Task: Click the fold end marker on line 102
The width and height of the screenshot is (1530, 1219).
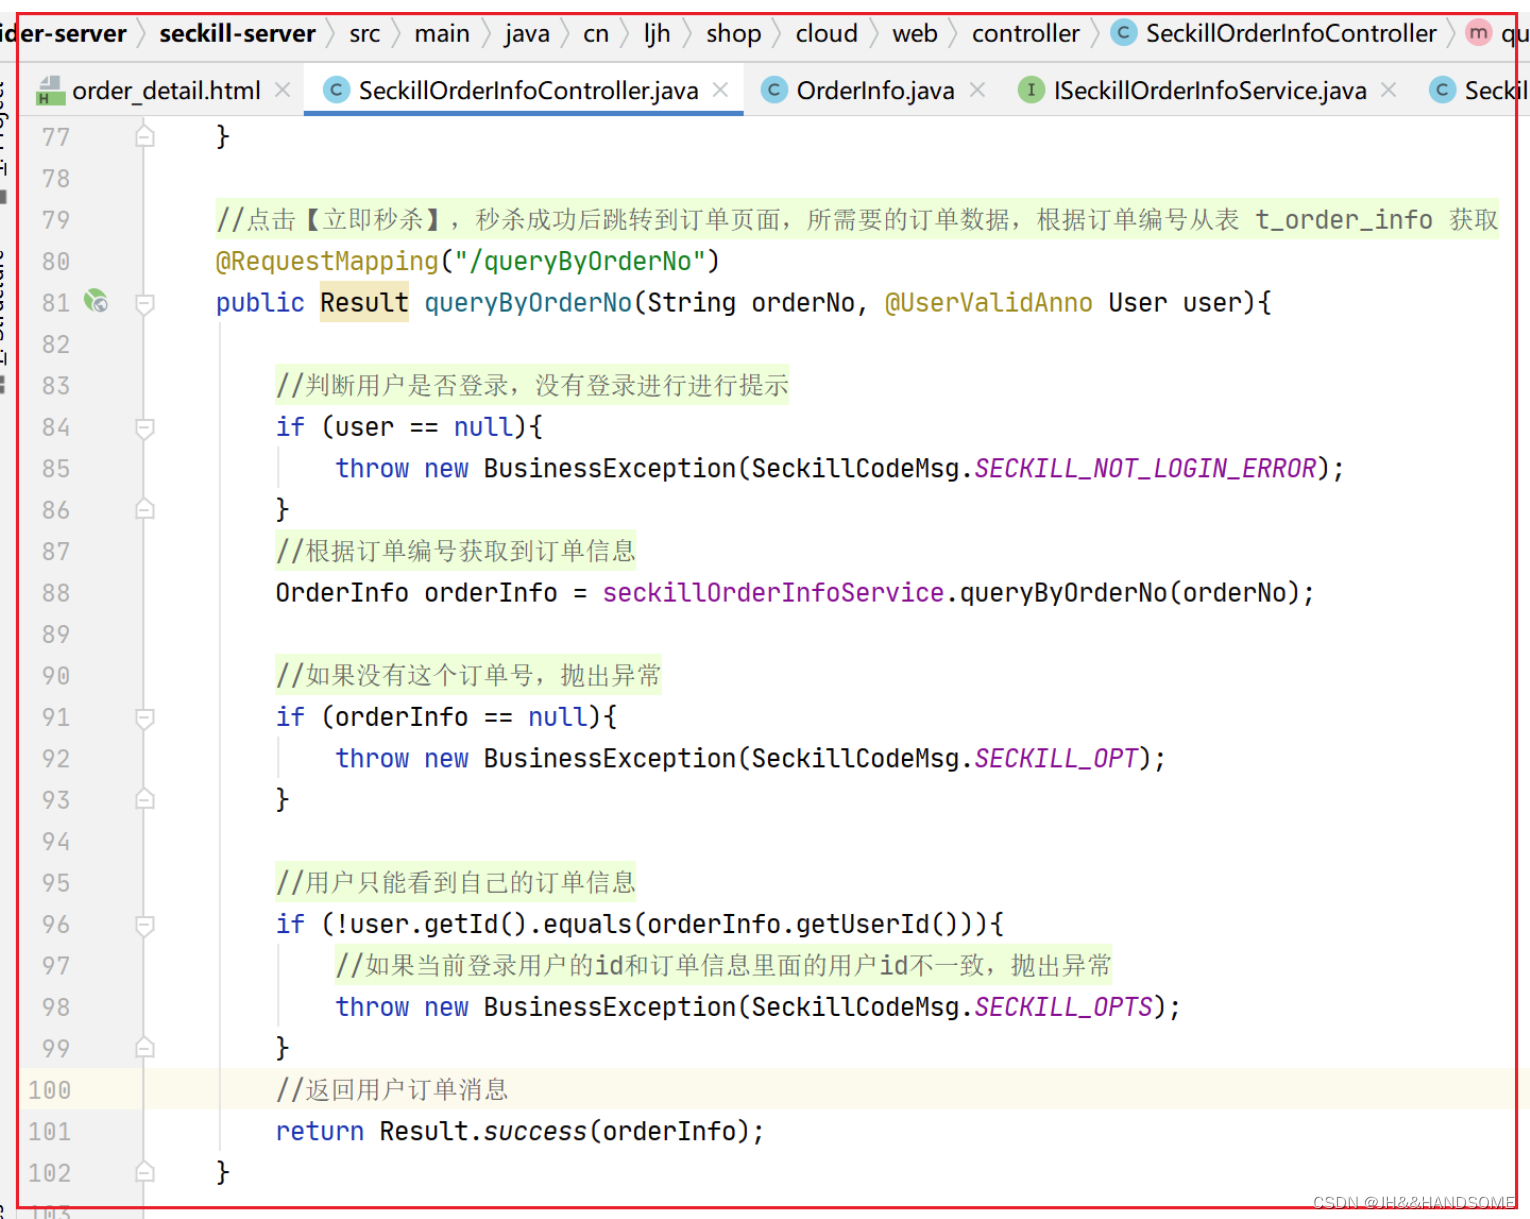Action: pos(145,1172)
